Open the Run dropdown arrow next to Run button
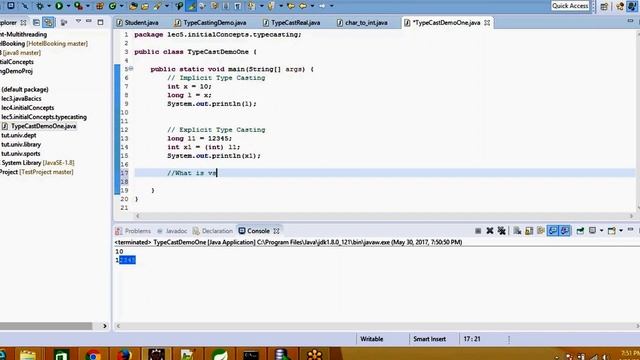The width and height of the screenshot is (640, 360). 68,6
